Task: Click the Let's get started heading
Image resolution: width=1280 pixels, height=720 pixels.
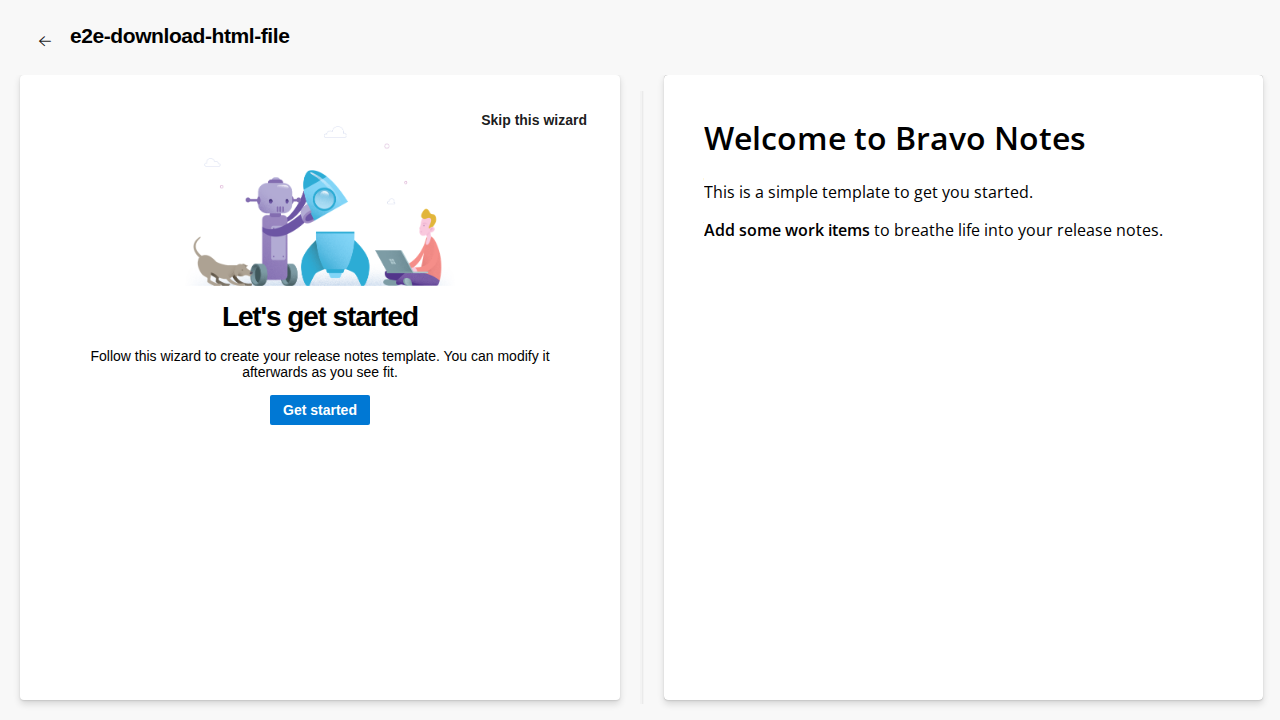Action: pos(320,317)
